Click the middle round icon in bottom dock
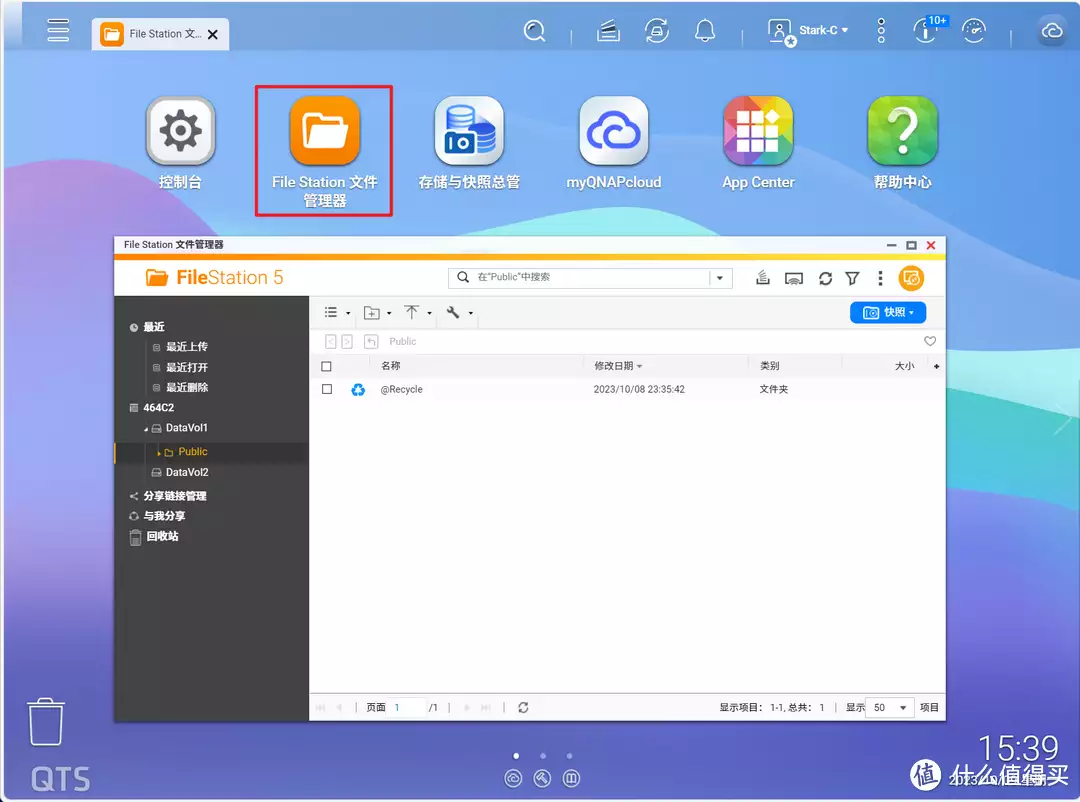The image size is (1080, 802). pos(542,779)
